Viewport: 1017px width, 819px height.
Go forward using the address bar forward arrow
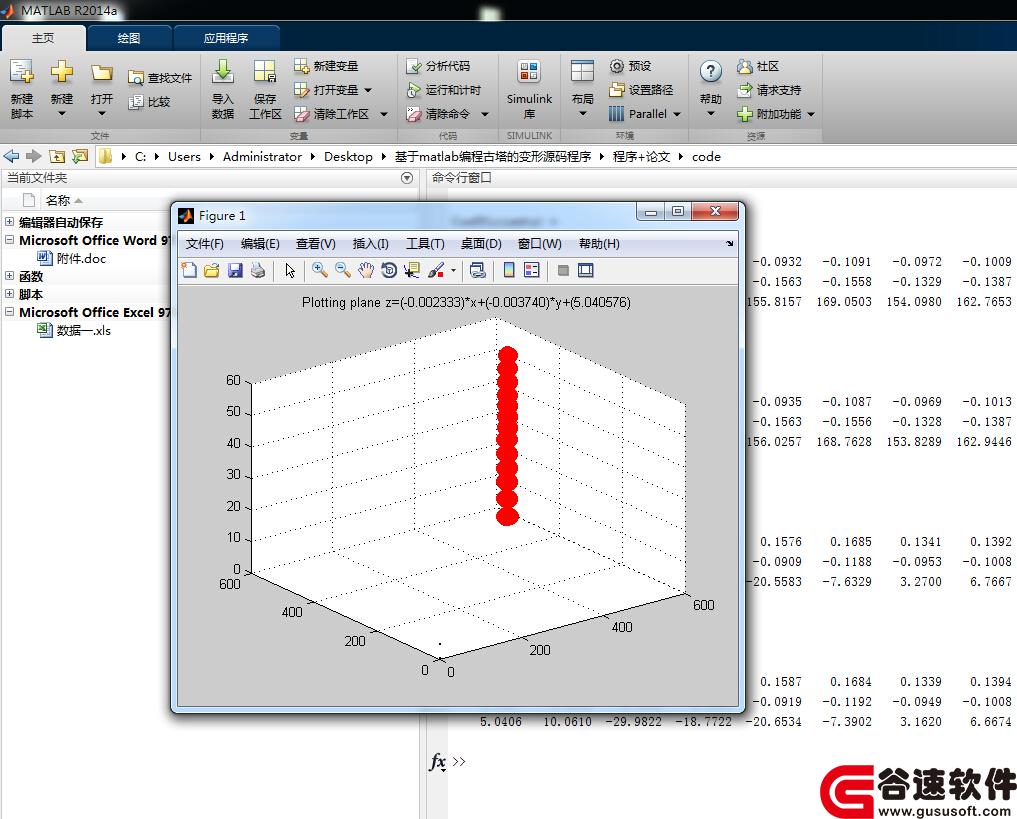[34, 156]
